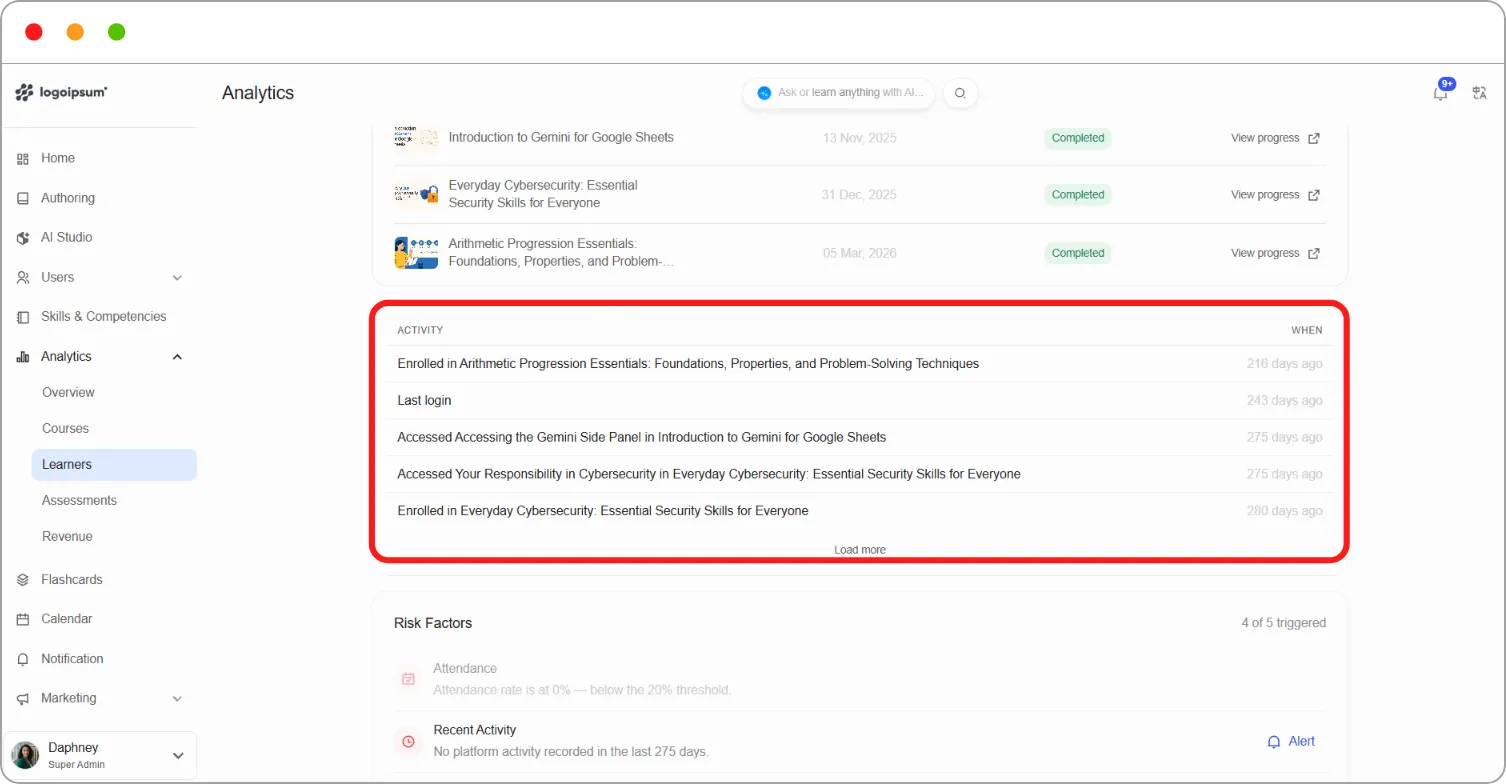Click the Flashcards stack icon
Screen dimensions: 1506x784
click(23, 580)
